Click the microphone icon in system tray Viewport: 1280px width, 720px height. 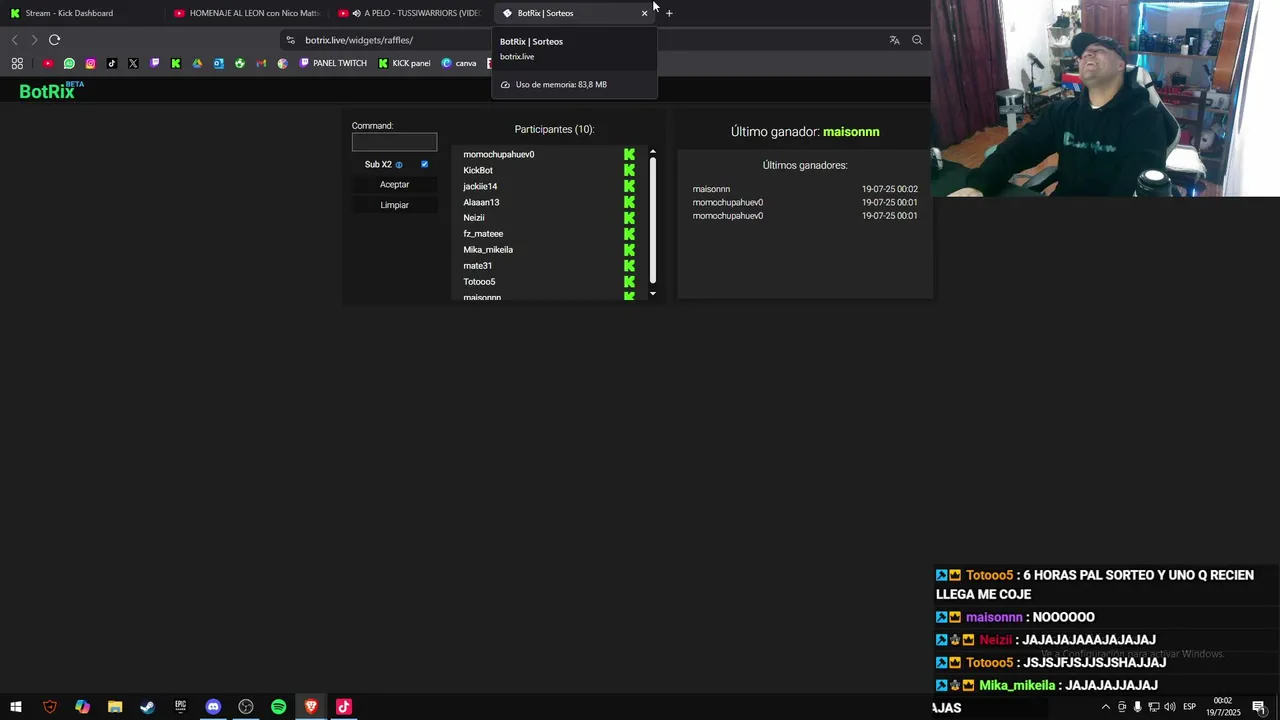tap(1137, 707)
